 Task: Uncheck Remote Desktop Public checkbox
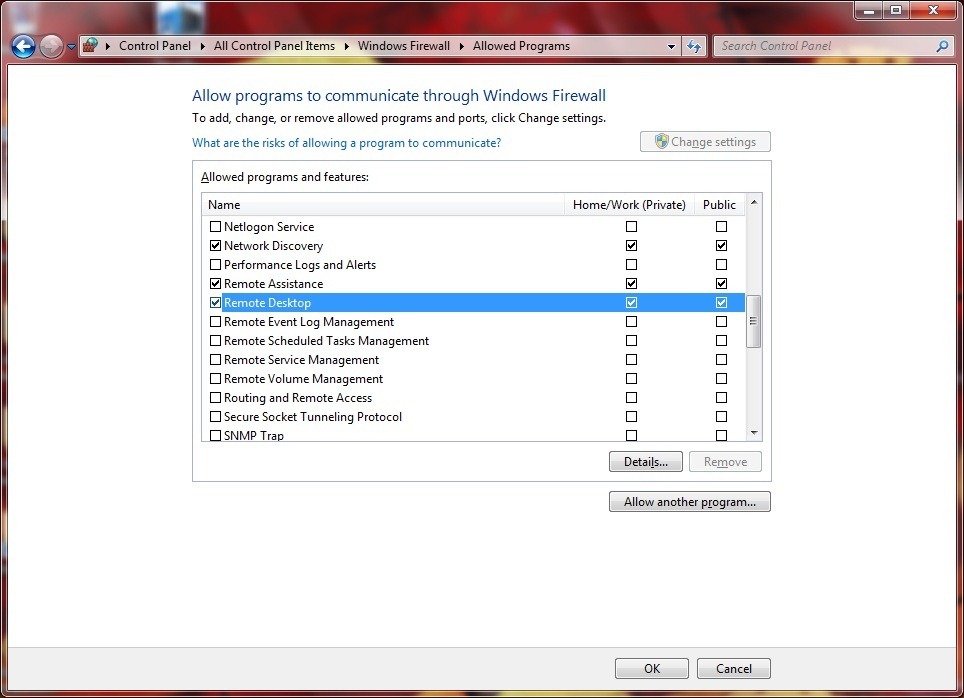point(721,303)
